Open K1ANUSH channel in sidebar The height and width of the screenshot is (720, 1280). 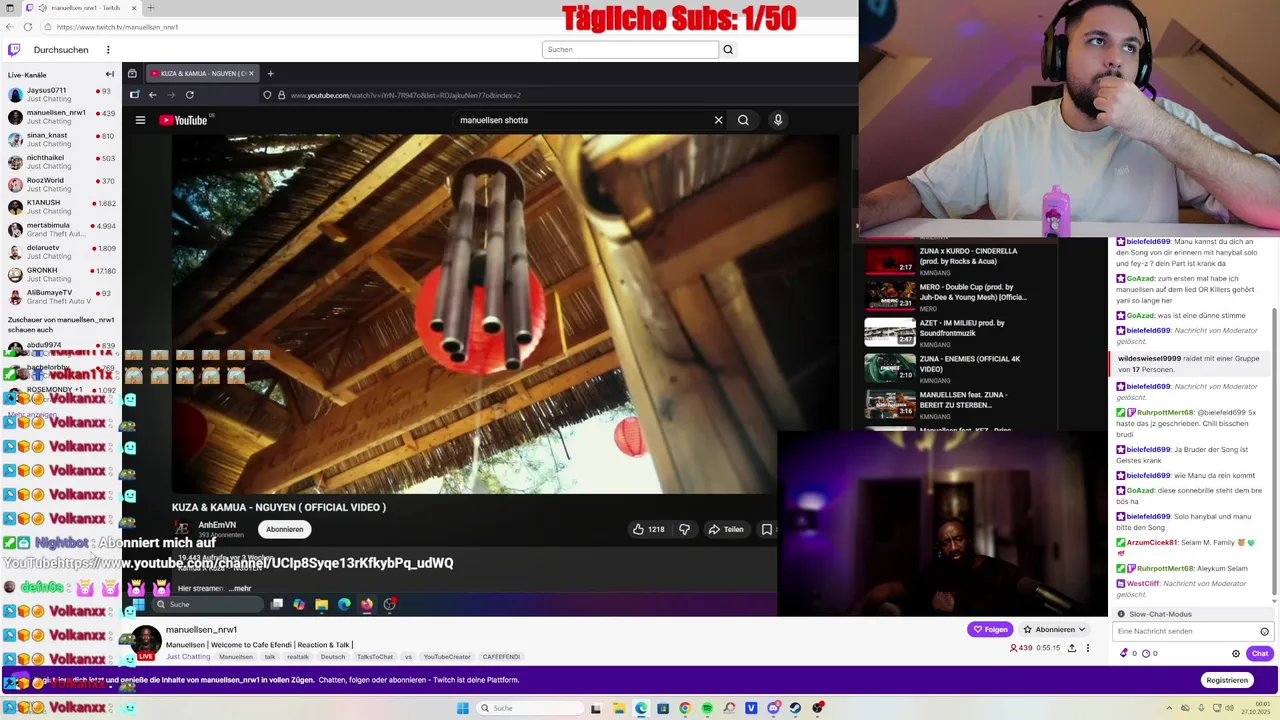coord(60,206)
